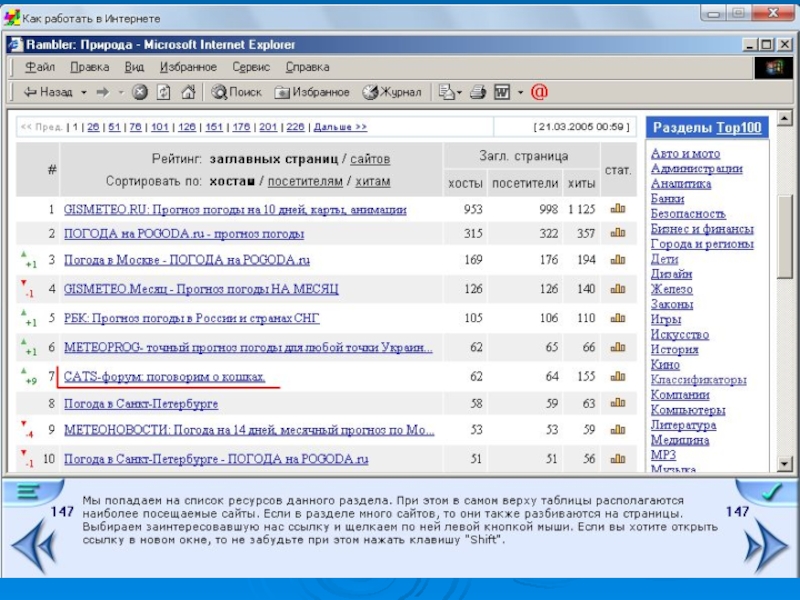Open statistics icon for GISMETEO.RU row
Viewport: 800px width, 600px height.
tap(618, 210)
